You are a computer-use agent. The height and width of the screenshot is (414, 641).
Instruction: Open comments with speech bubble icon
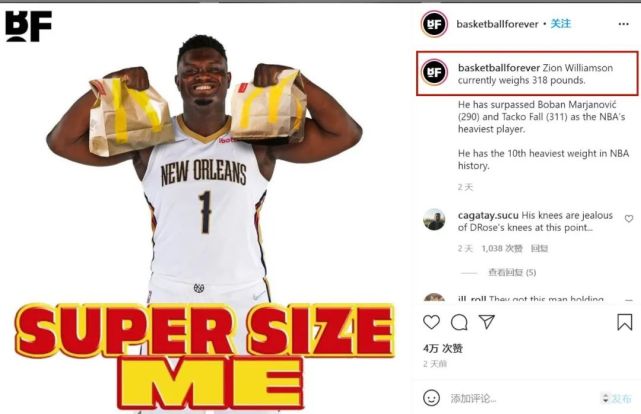point(459,322)
